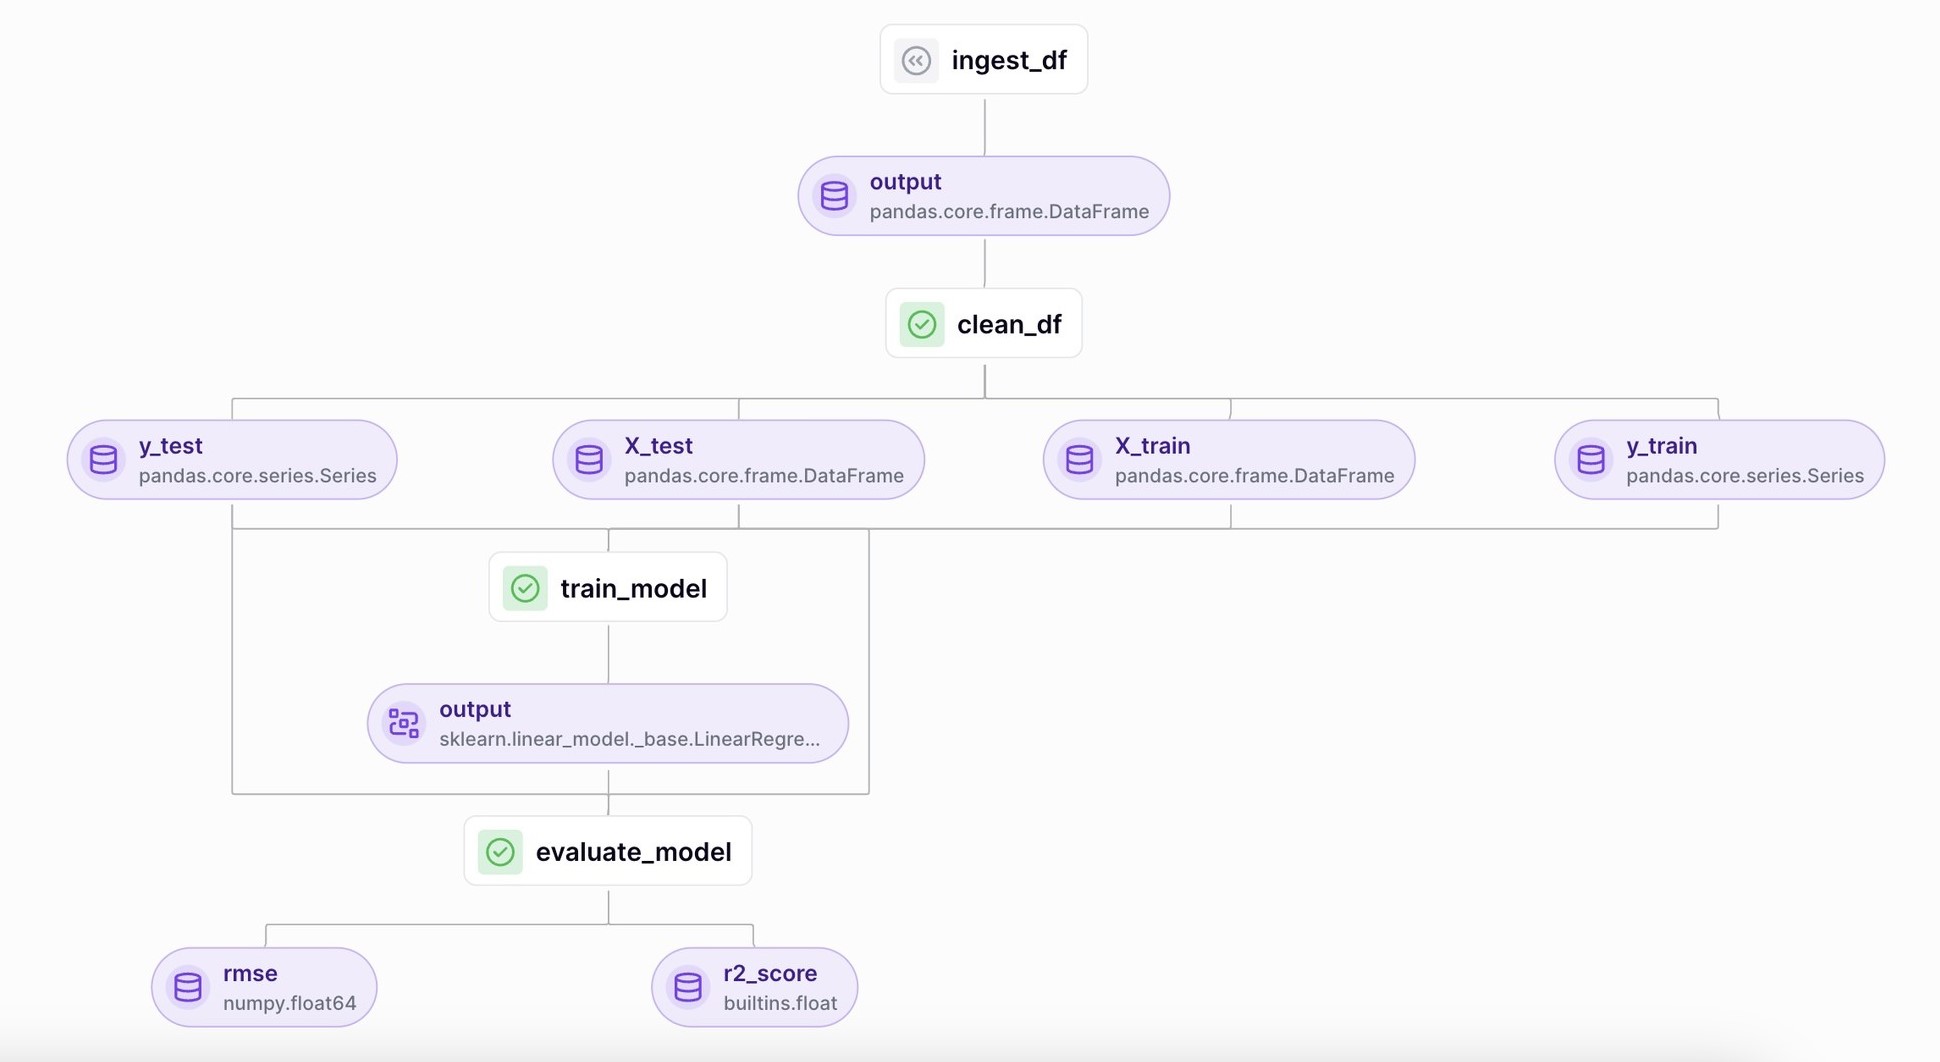The width and height of the screenshot is (1940, 1062).
Task: Open the evaluate_model step details
Action: coord(633,852)
